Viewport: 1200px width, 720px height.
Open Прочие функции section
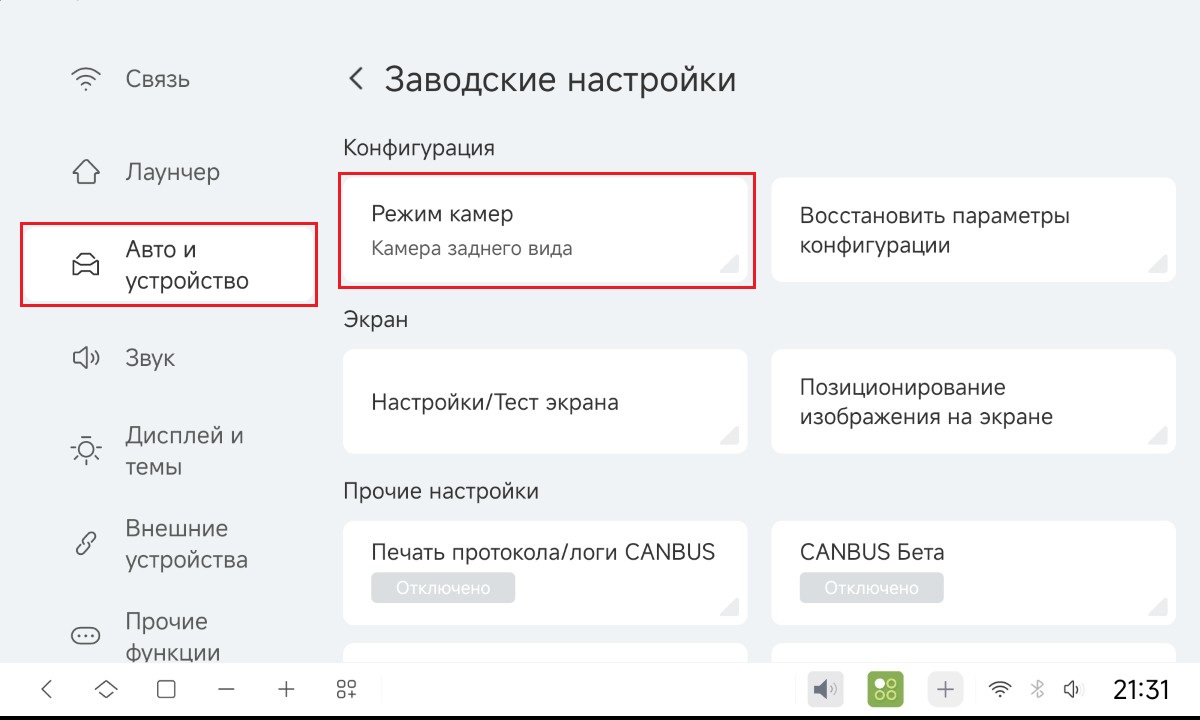(169, 636)
